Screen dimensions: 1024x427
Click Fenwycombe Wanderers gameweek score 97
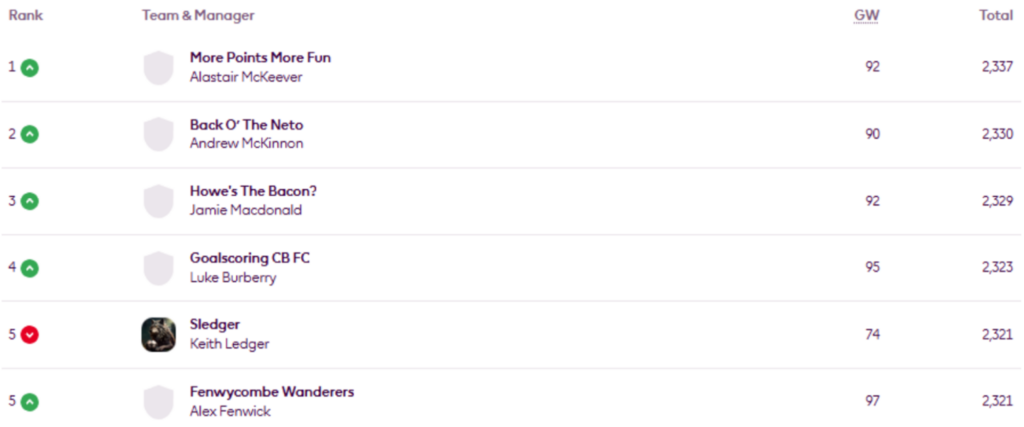(x=872, y=401)
